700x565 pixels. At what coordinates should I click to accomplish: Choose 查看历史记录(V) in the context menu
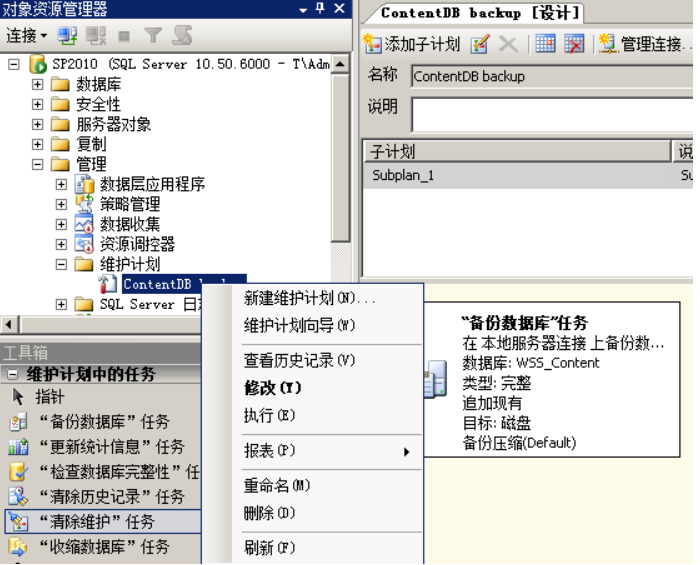[299, 361]
